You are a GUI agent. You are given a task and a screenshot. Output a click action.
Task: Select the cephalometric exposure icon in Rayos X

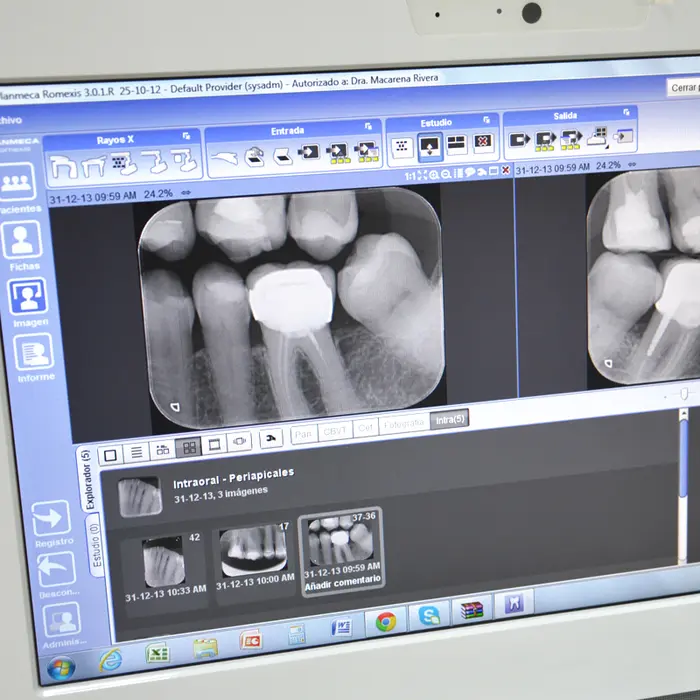(x=93, y=165)
